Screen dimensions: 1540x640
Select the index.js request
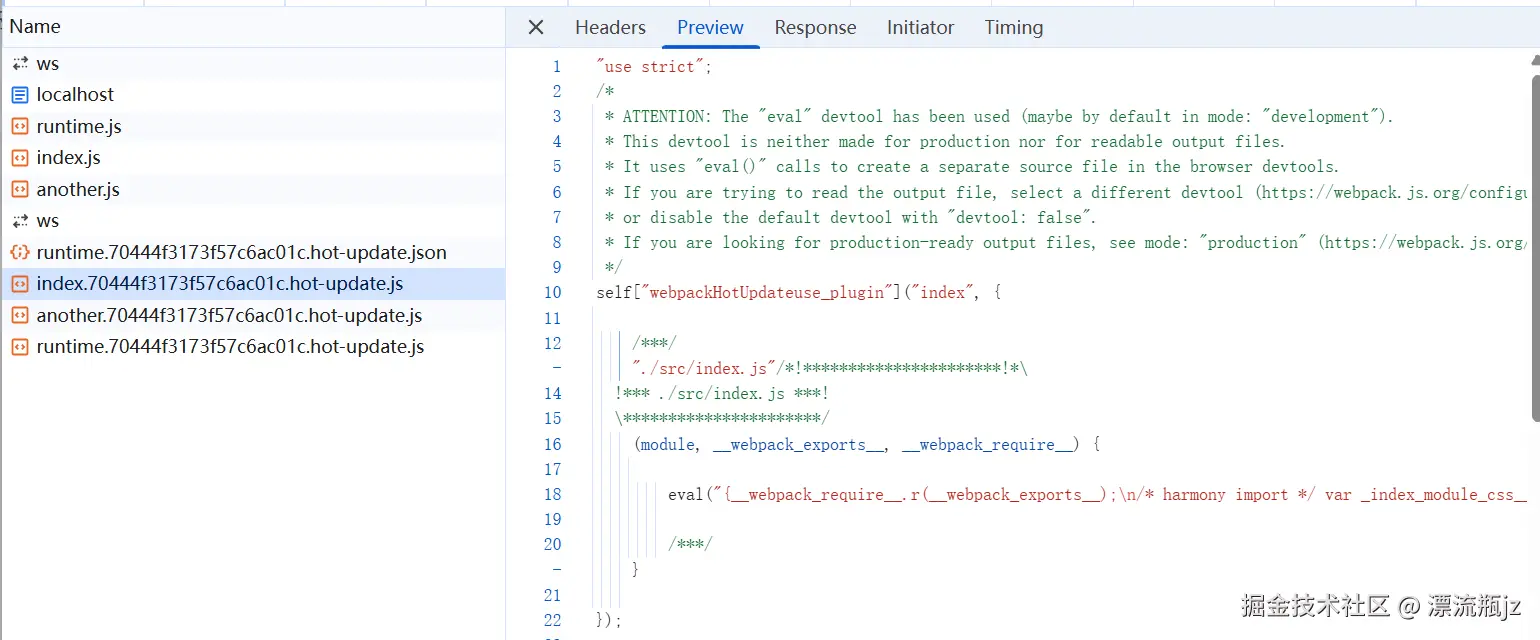tap(252, 158)
